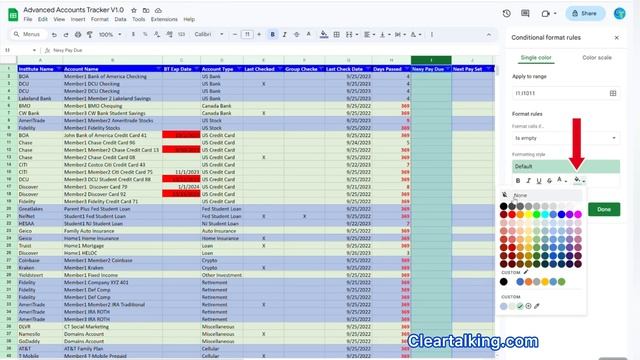Click the move-to-folder icon beside title
The width and height of the screenshot is (640, 360).
pyautogui.click(x=146, y=10)
